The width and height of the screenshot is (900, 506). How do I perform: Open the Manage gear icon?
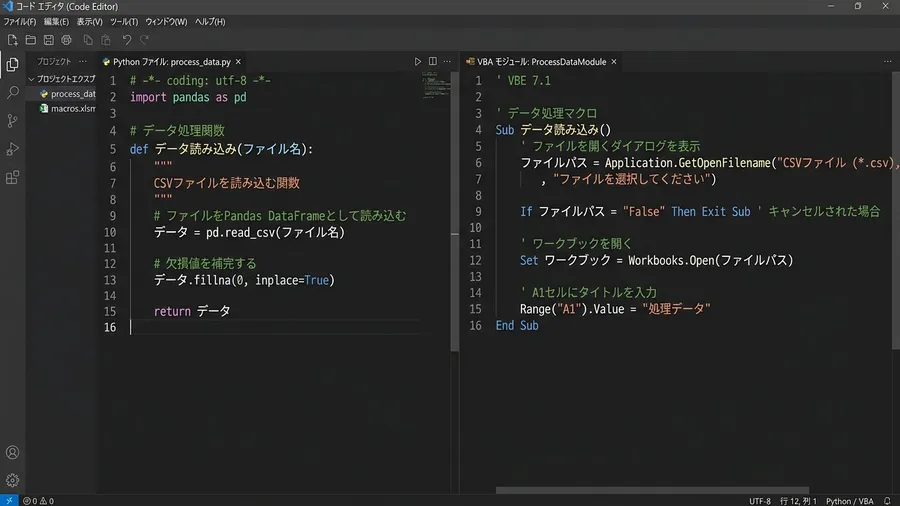click(12, 480)
